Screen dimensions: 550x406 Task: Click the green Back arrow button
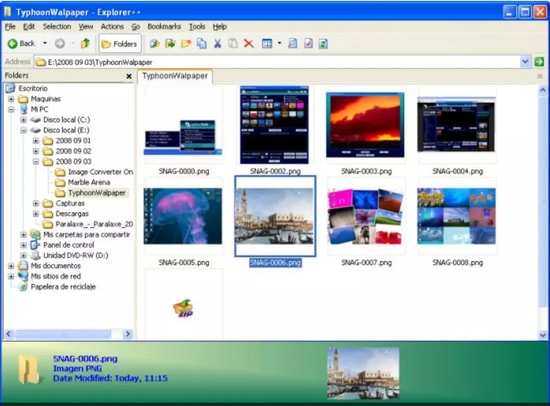(21, 44)
